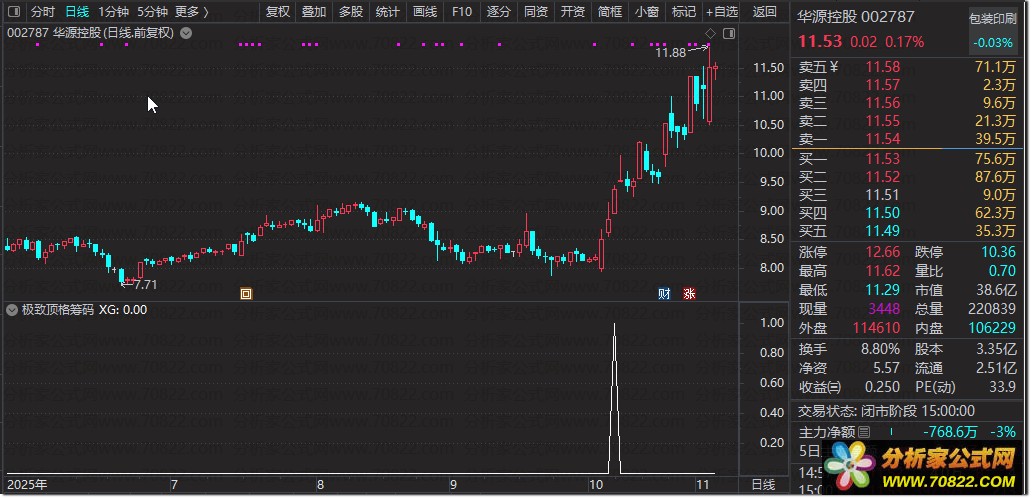
Task: Click the white XG signal spike
Action: pos(615,398)
